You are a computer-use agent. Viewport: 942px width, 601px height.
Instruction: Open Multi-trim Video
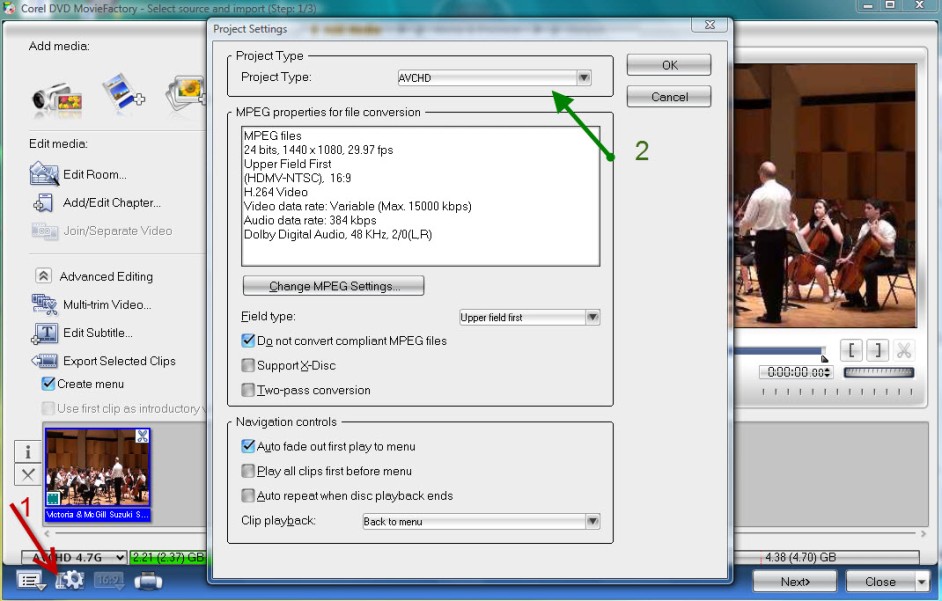pos(91,305)
